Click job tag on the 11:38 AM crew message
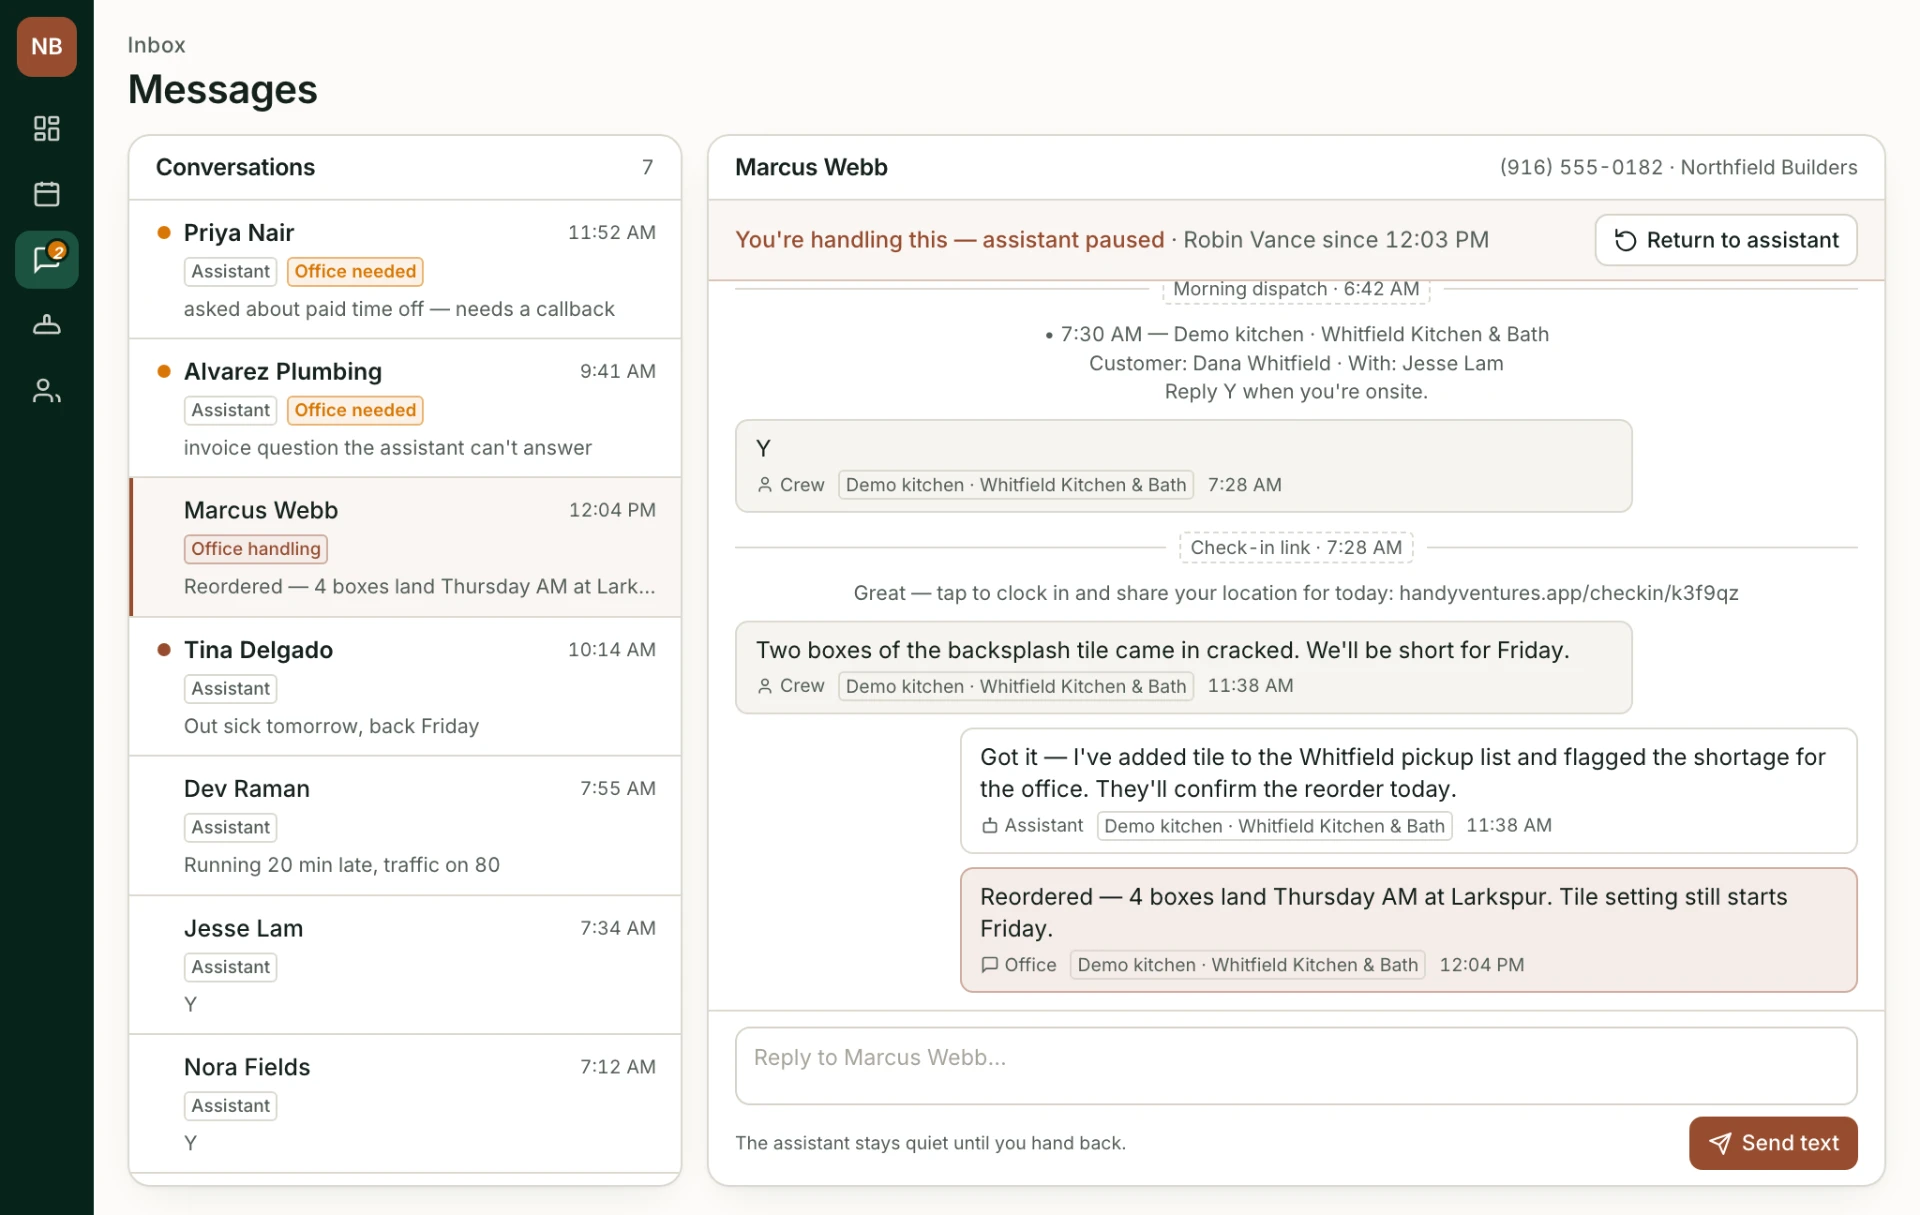Screen dimensions: 1920x1215 (x=1016, y=686)
